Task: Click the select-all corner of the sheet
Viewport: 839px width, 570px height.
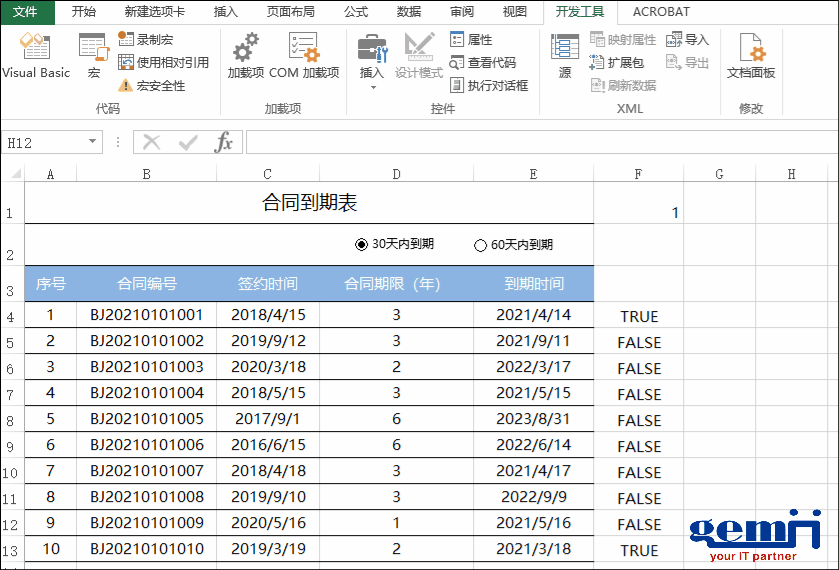Action: pos(16,173)
